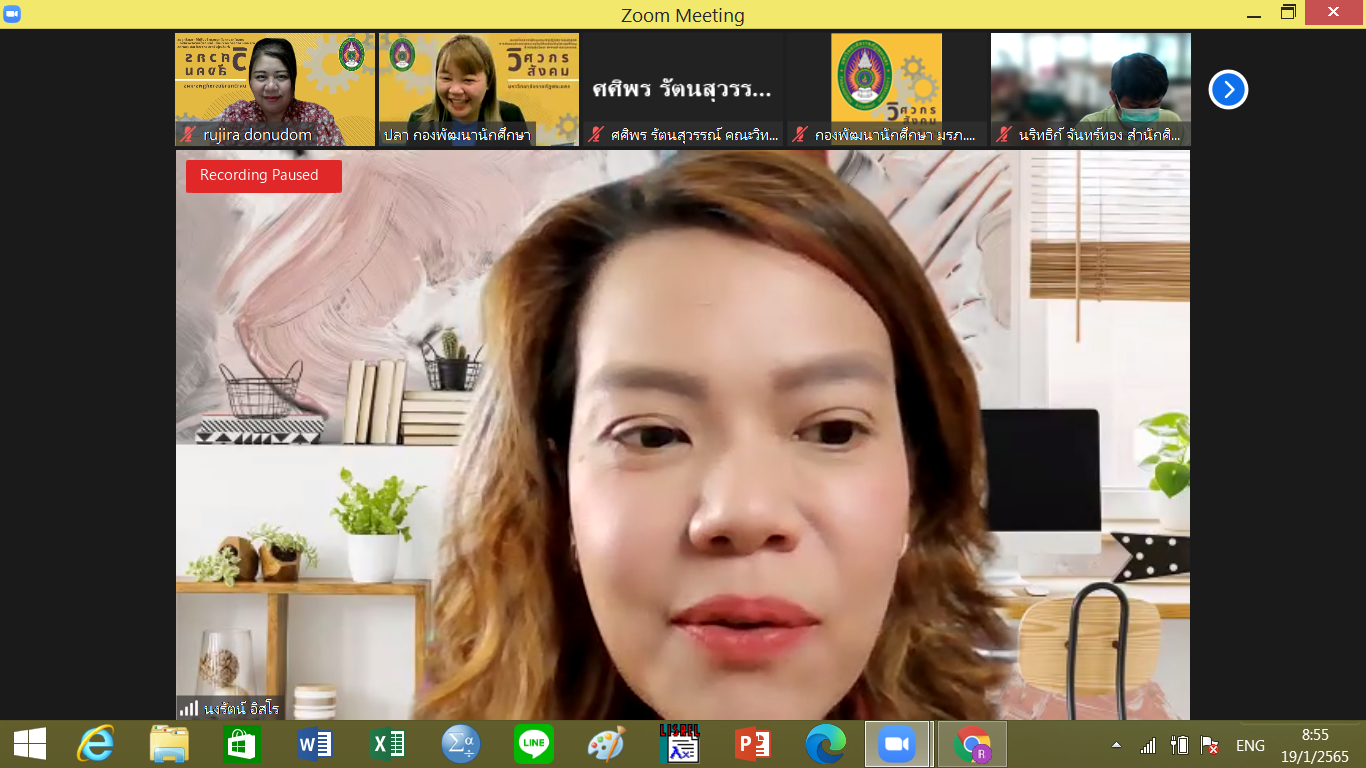
Task: Select rujira donudom's video thumbnail
Action: pos(275,90)
